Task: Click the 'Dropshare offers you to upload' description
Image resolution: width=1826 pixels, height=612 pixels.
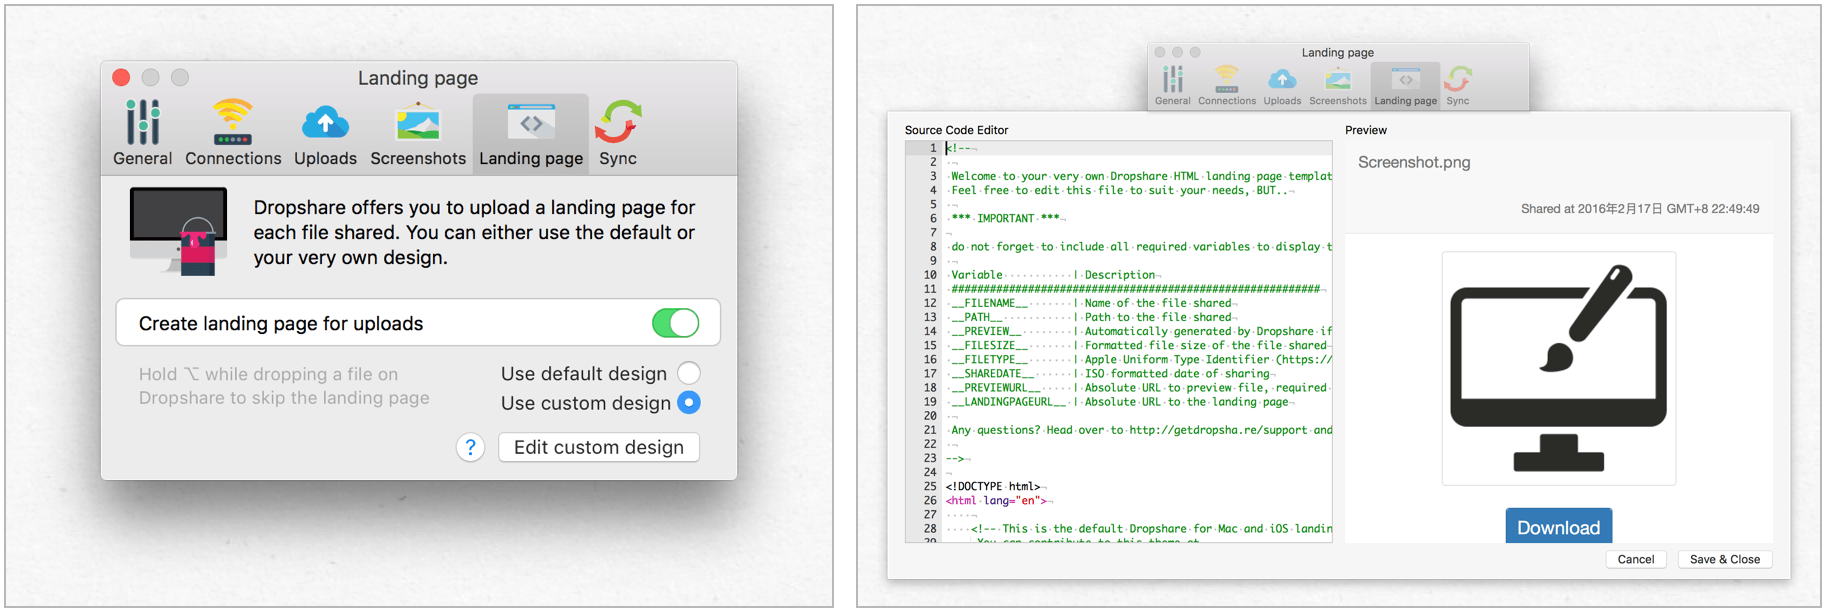Action: click(474, 232)
